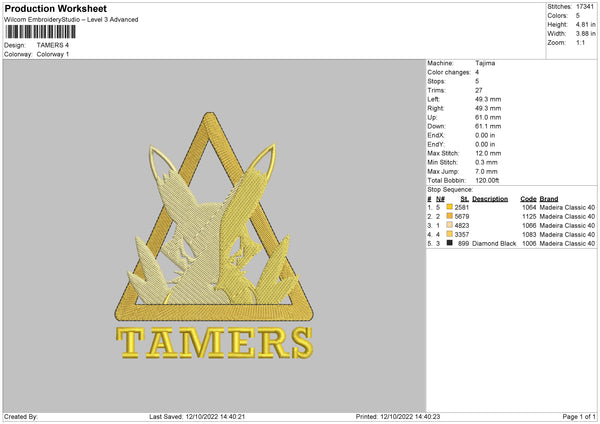The height and width of the screenshot is (424, 600).
Task: Click the 'Stop Sequence:' heading
Action: pyautogui.click(x=450, y=190)
